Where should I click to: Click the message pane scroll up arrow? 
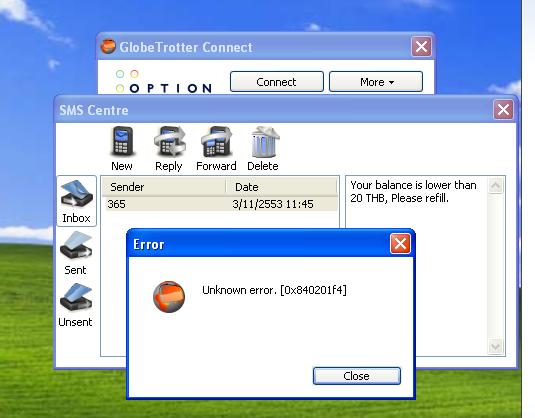coord(495,186)
